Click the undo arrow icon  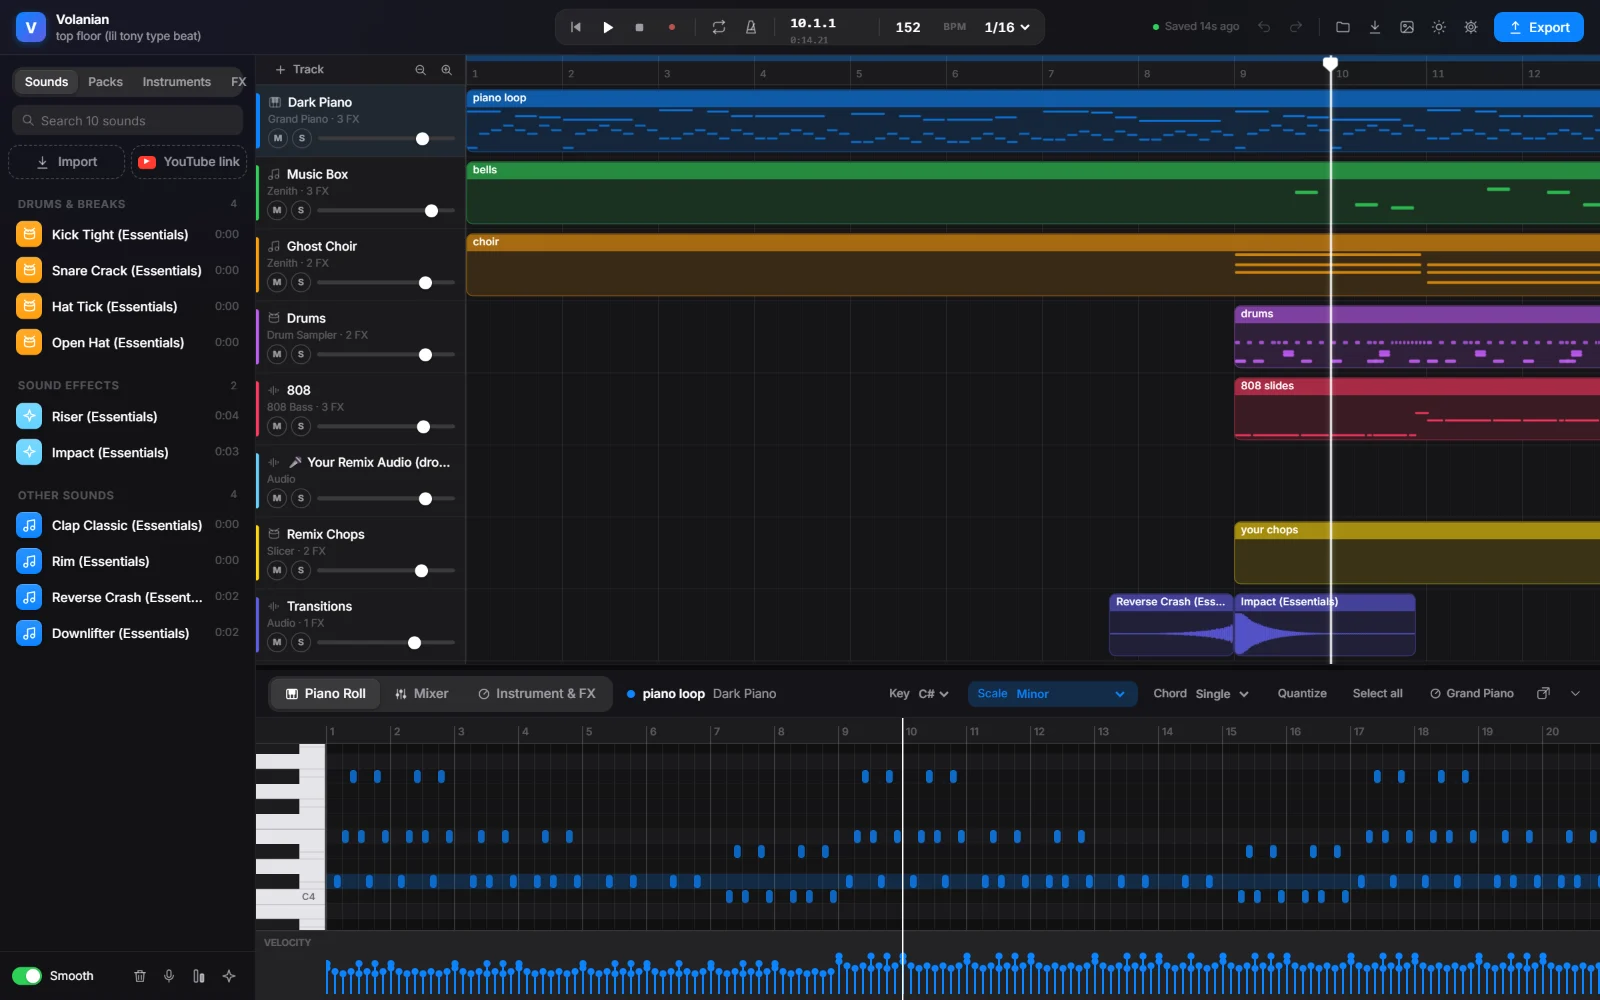[x=1264, y=27]
